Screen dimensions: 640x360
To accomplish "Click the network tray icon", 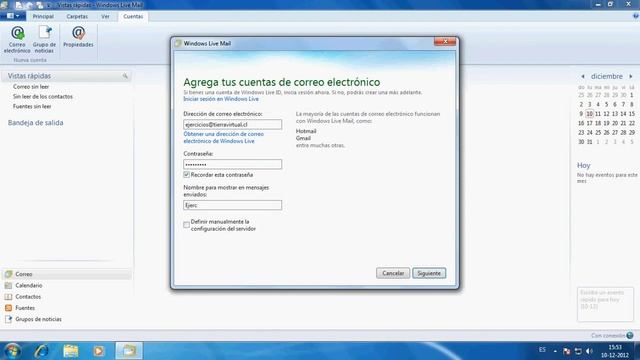I will tap(578, 351).
